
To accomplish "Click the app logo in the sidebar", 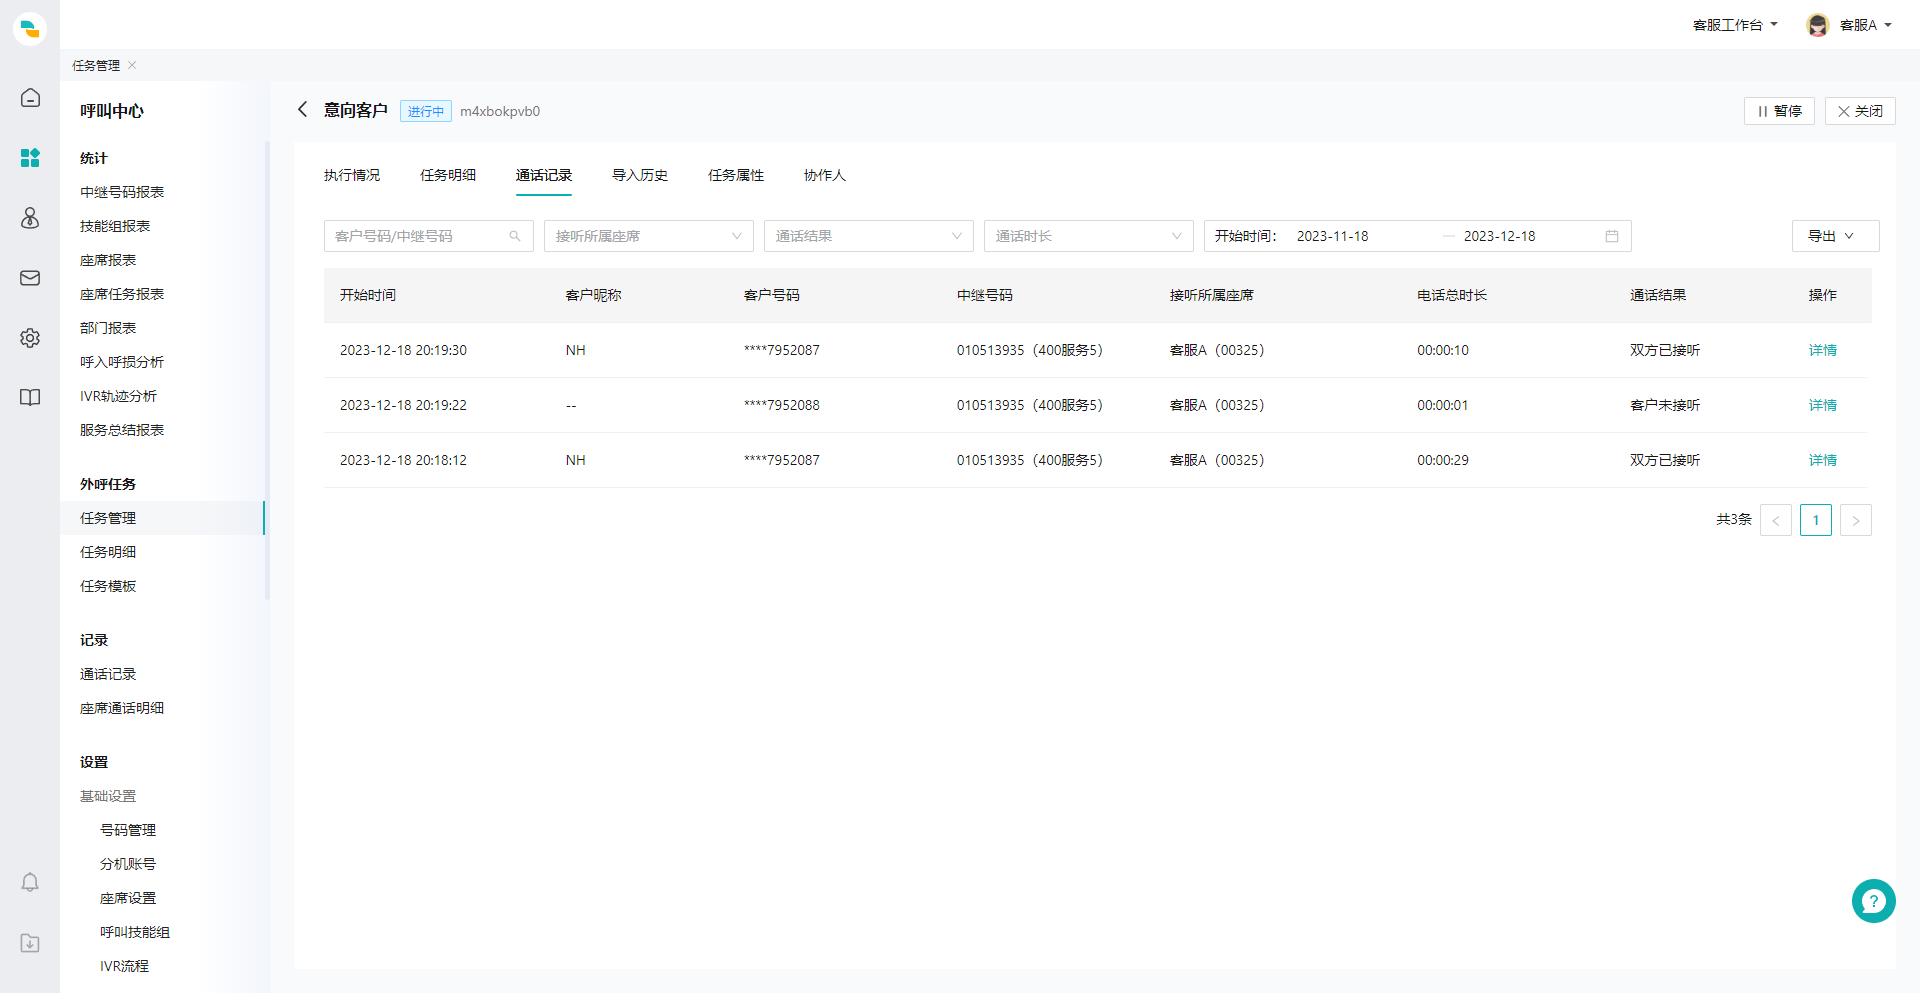I will 30,28.
